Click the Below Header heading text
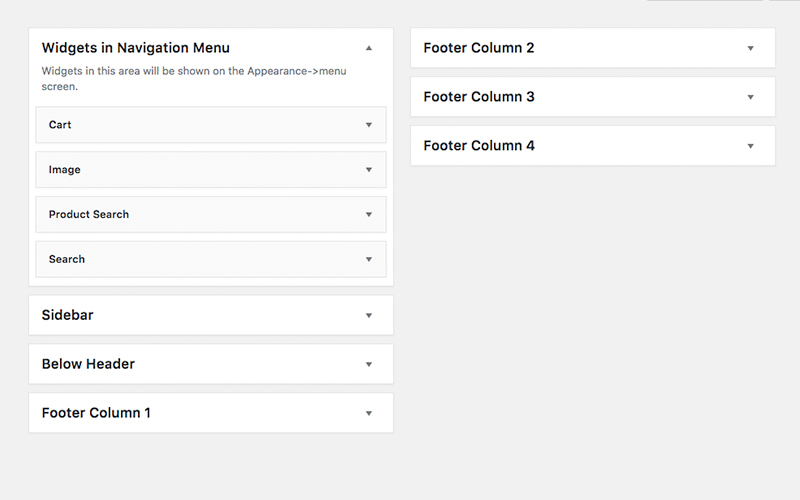This screenshot has height=500, width=800. 88,364
